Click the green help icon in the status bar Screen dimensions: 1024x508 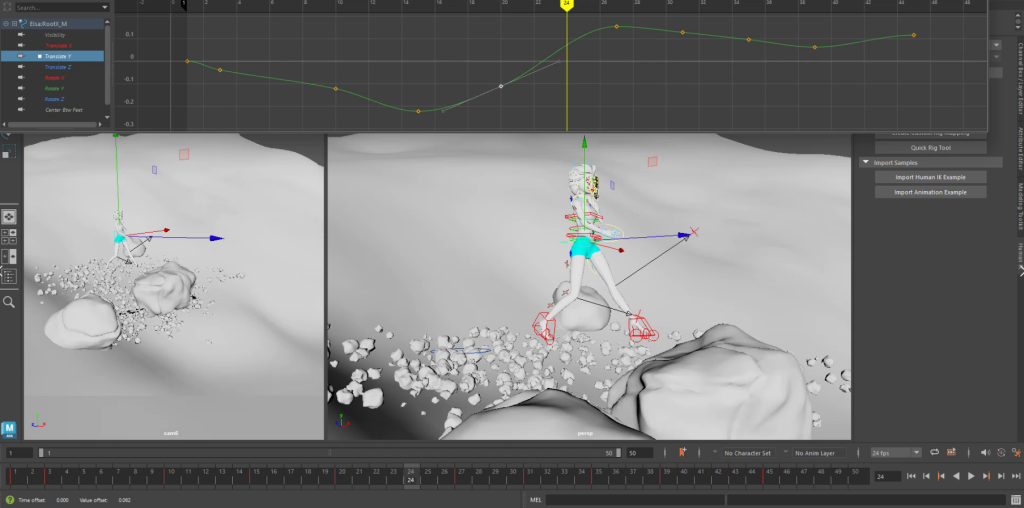point(10,500)
